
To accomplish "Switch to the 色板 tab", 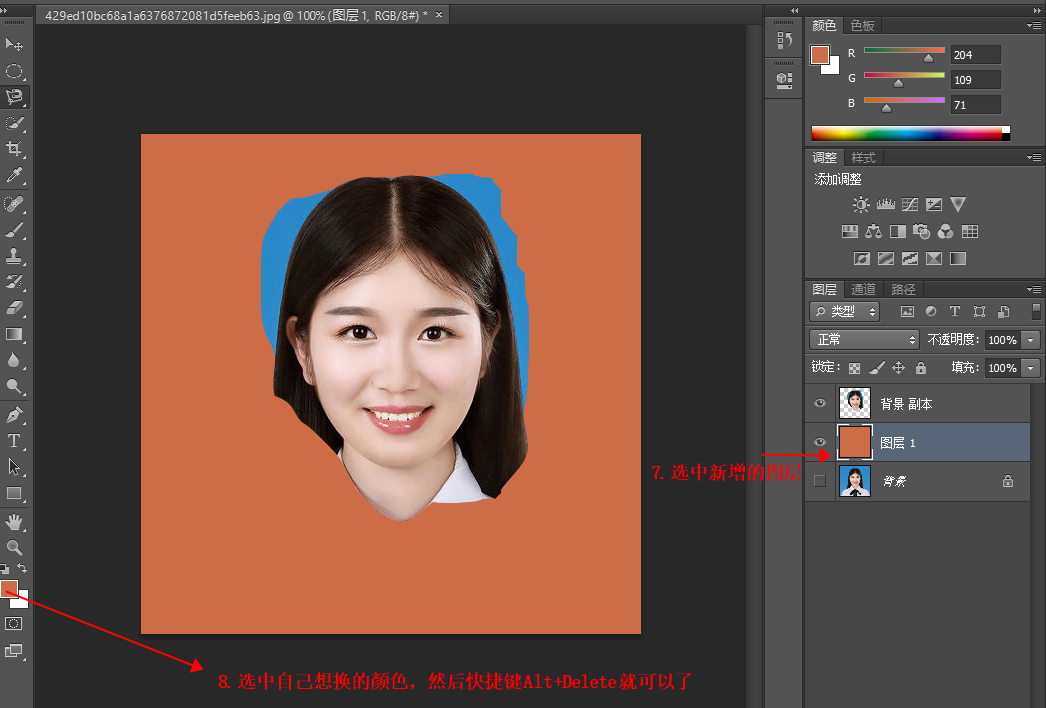I will pyautogui.click(x=863, y=25).
